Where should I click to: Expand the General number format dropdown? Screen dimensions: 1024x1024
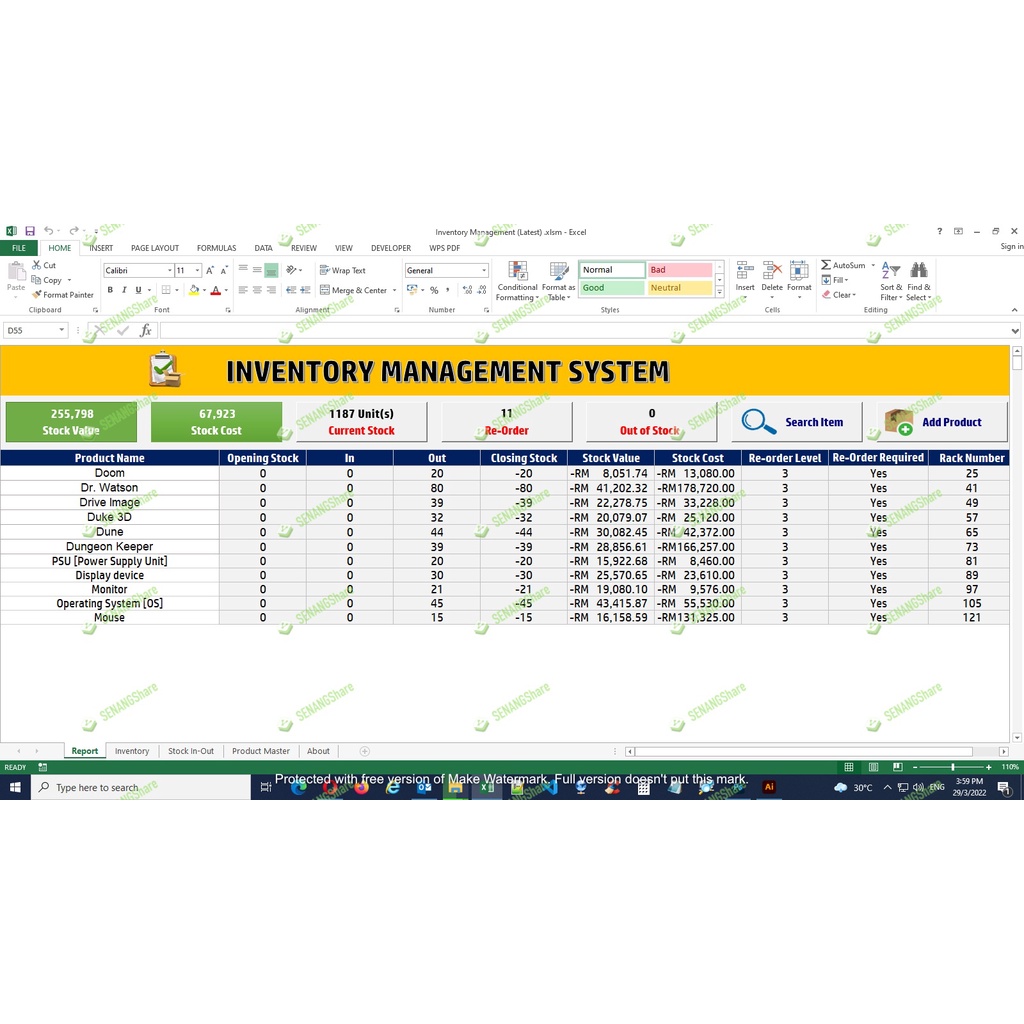(484, 270)
